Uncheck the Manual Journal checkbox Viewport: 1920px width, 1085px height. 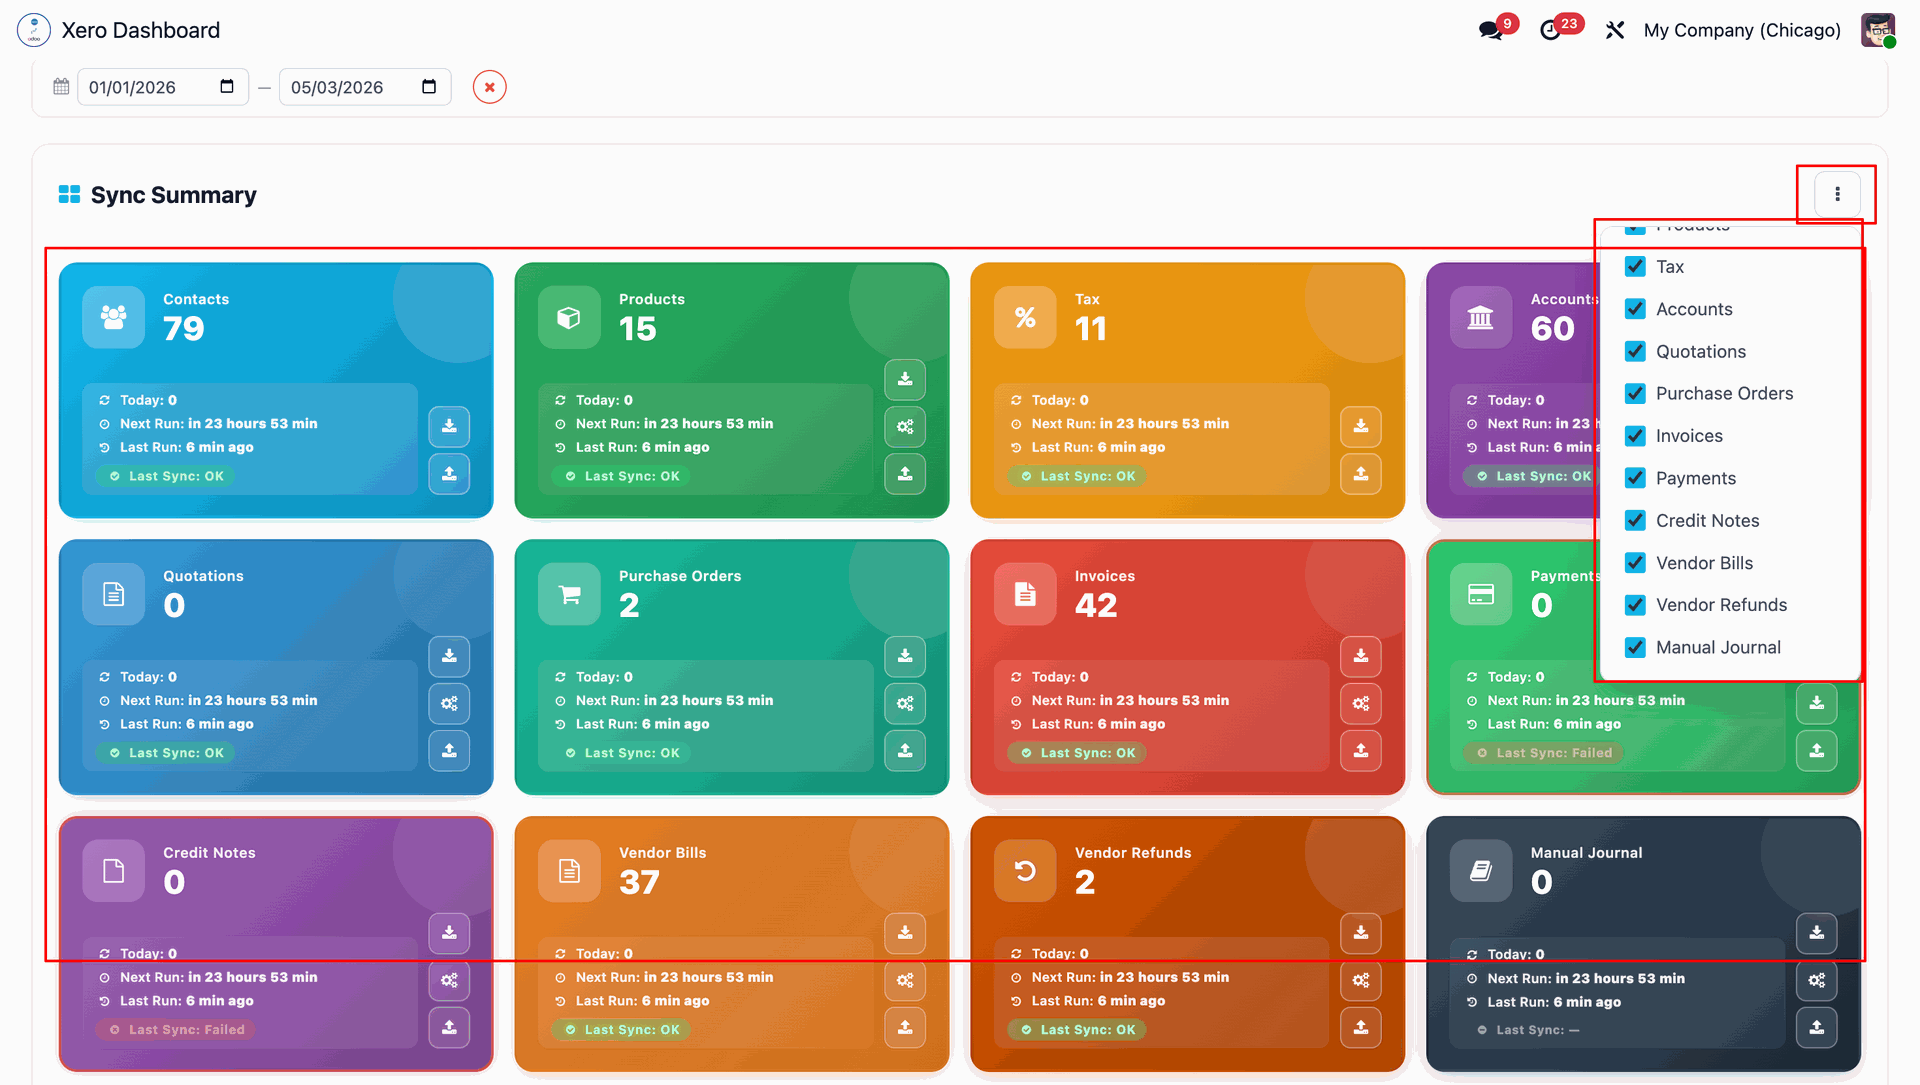(1635, 648)
